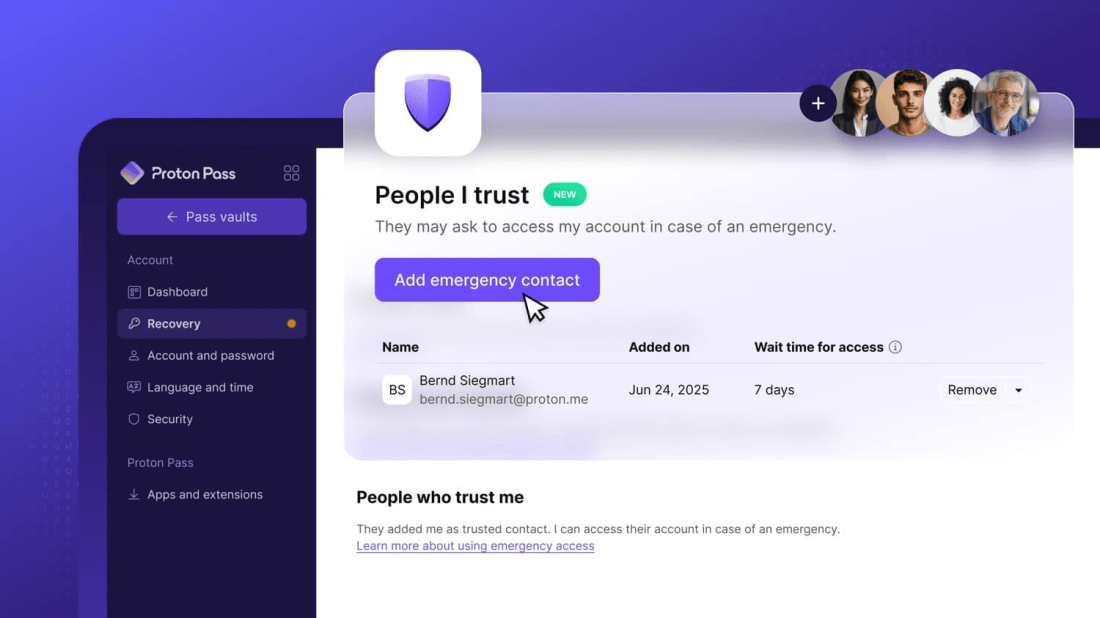Go back to Pass vaults

[212, 217]
